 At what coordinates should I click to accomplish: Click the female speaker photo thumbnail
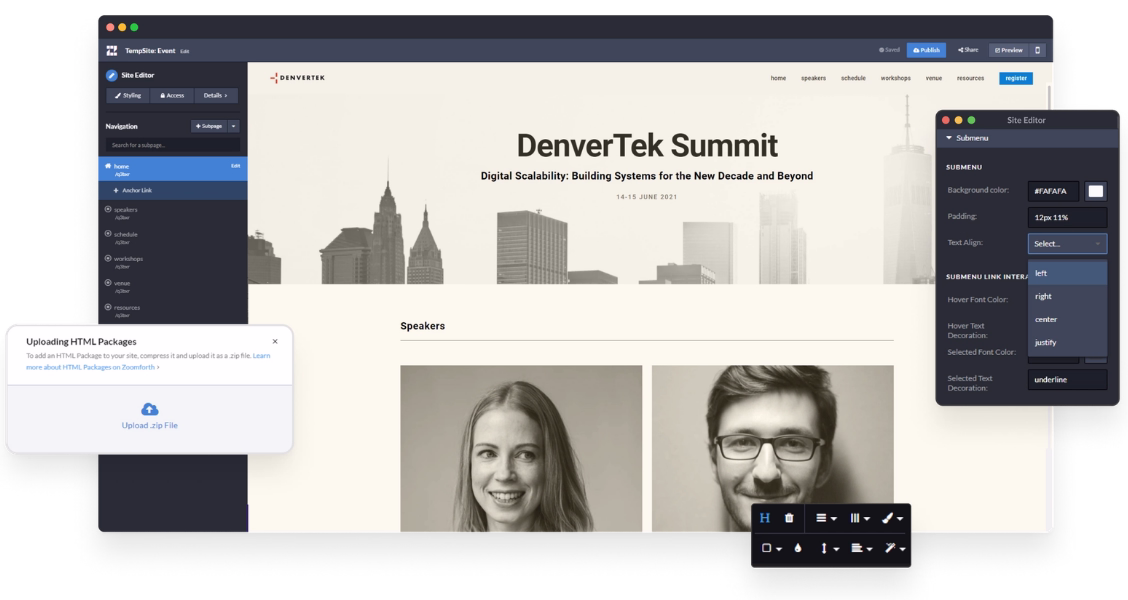pyautogui.click(x=521, y=448)
